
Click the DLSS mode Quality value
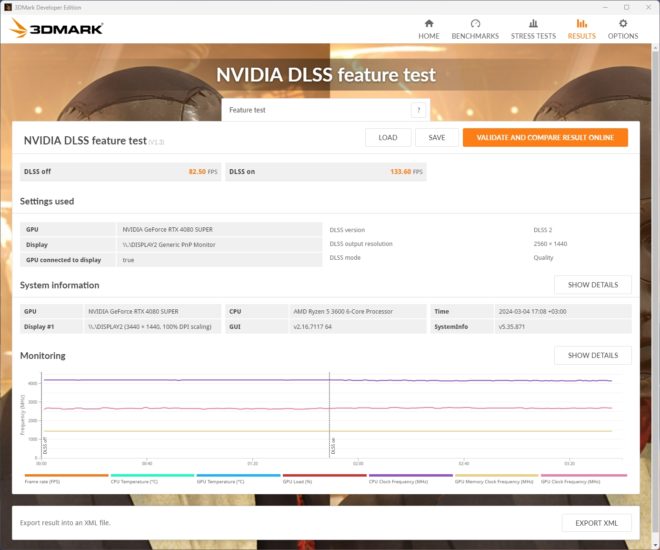point(543,258)
